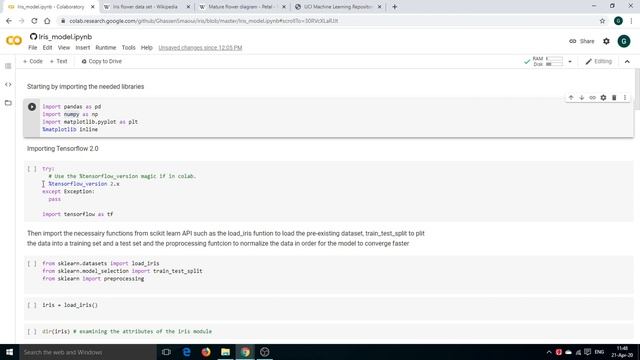
Task: Open a new browser tab
Action: [394, 7]
